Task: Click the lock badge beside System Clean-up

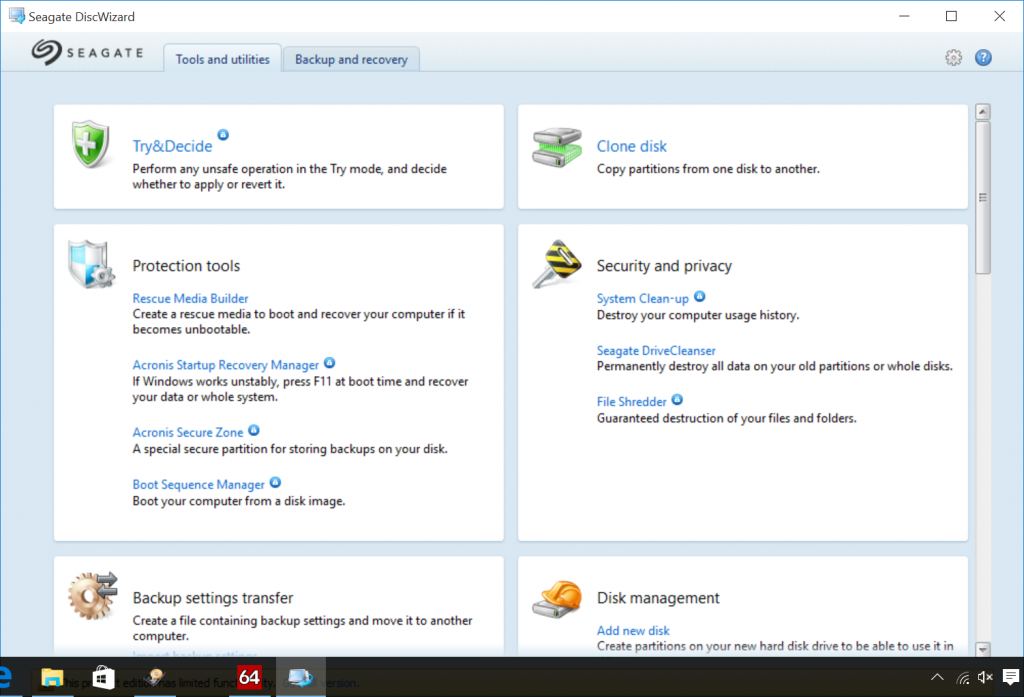Action: [699, 297]
